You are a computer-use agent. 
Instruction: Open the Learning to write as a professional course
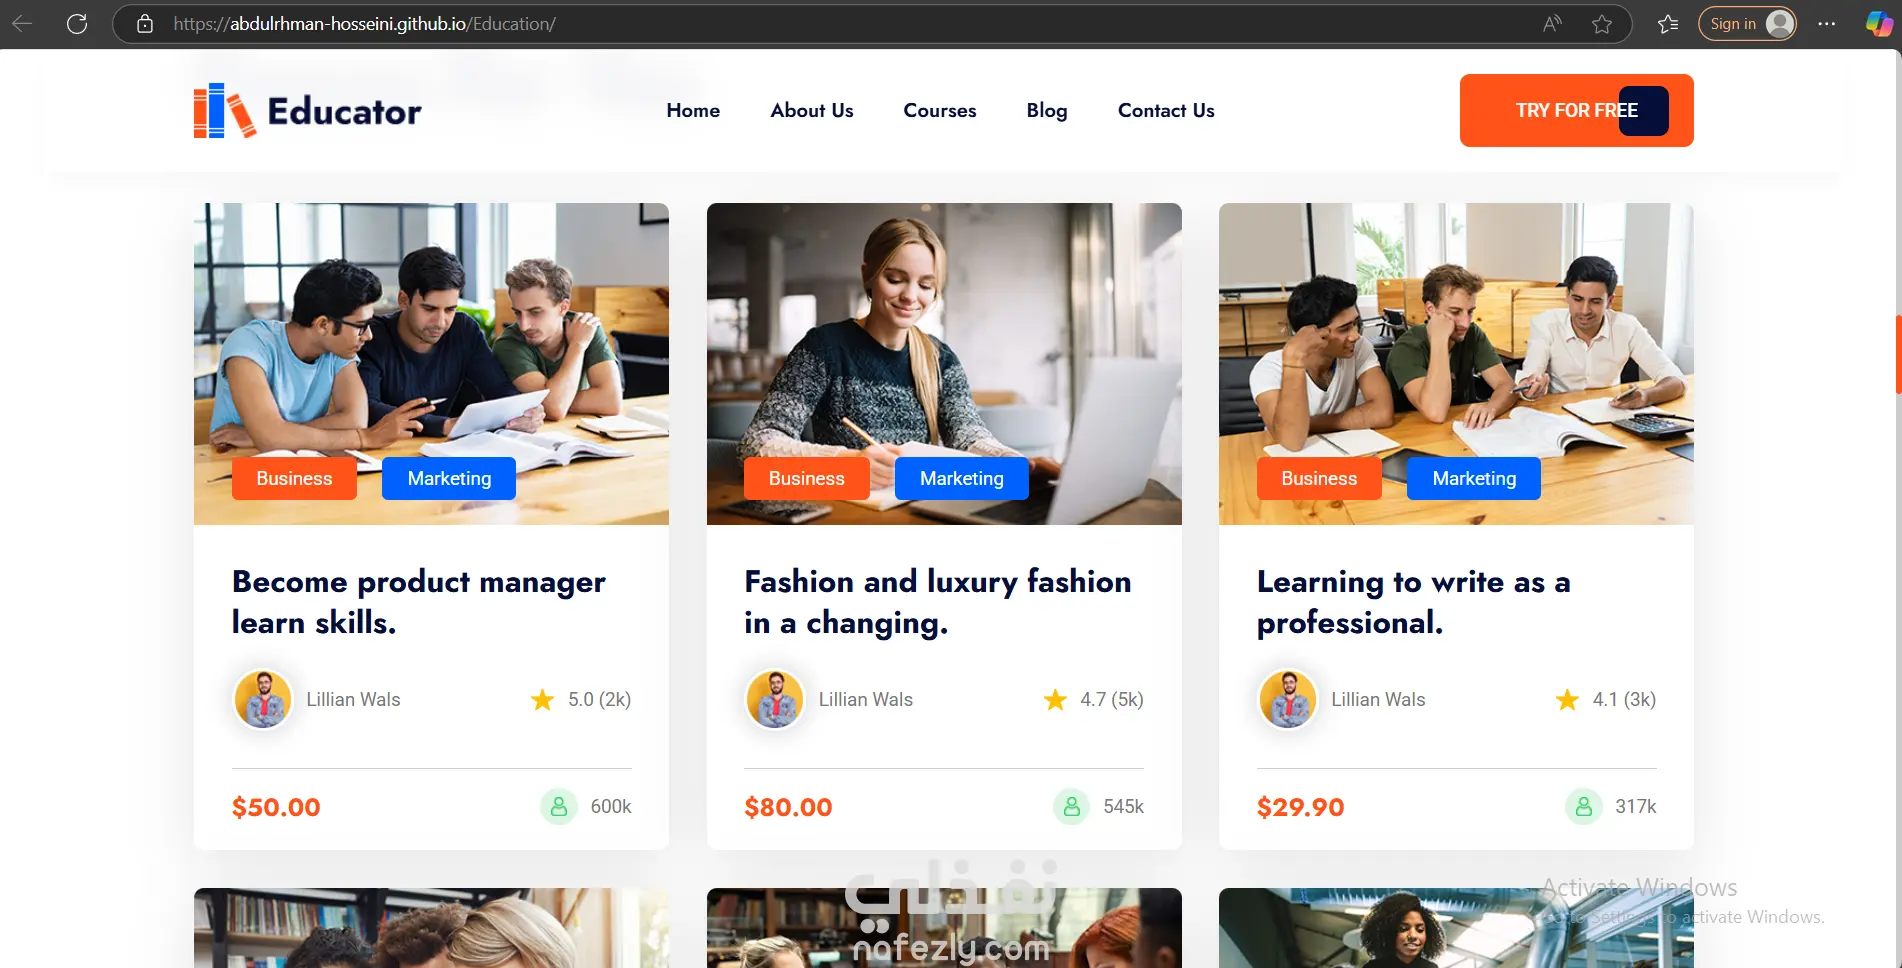[1413, 602]
